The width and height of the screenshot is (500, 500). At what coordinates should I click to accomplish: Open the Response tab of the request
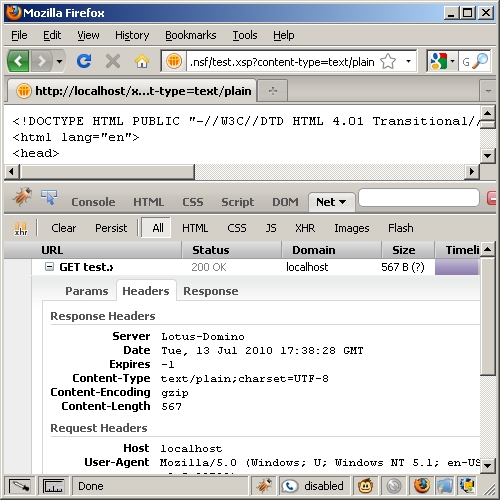(x=211, y=291)
